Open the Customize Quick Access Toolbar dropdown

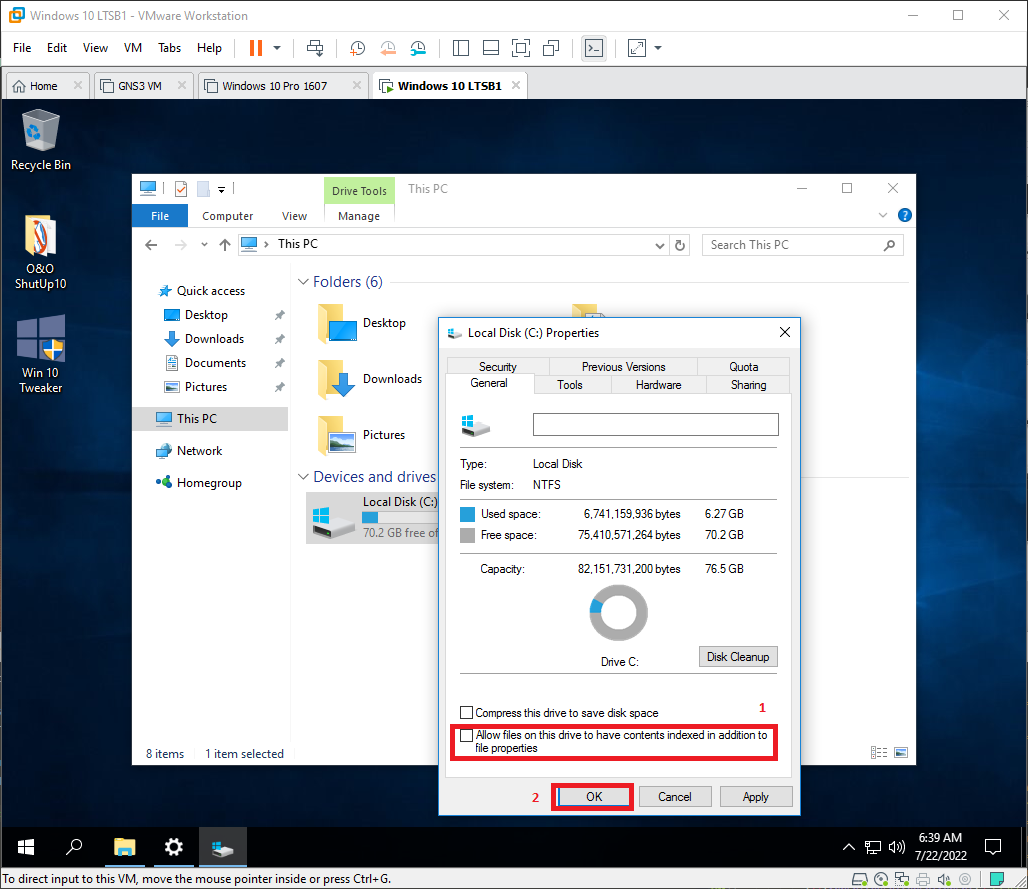point(222,189)
